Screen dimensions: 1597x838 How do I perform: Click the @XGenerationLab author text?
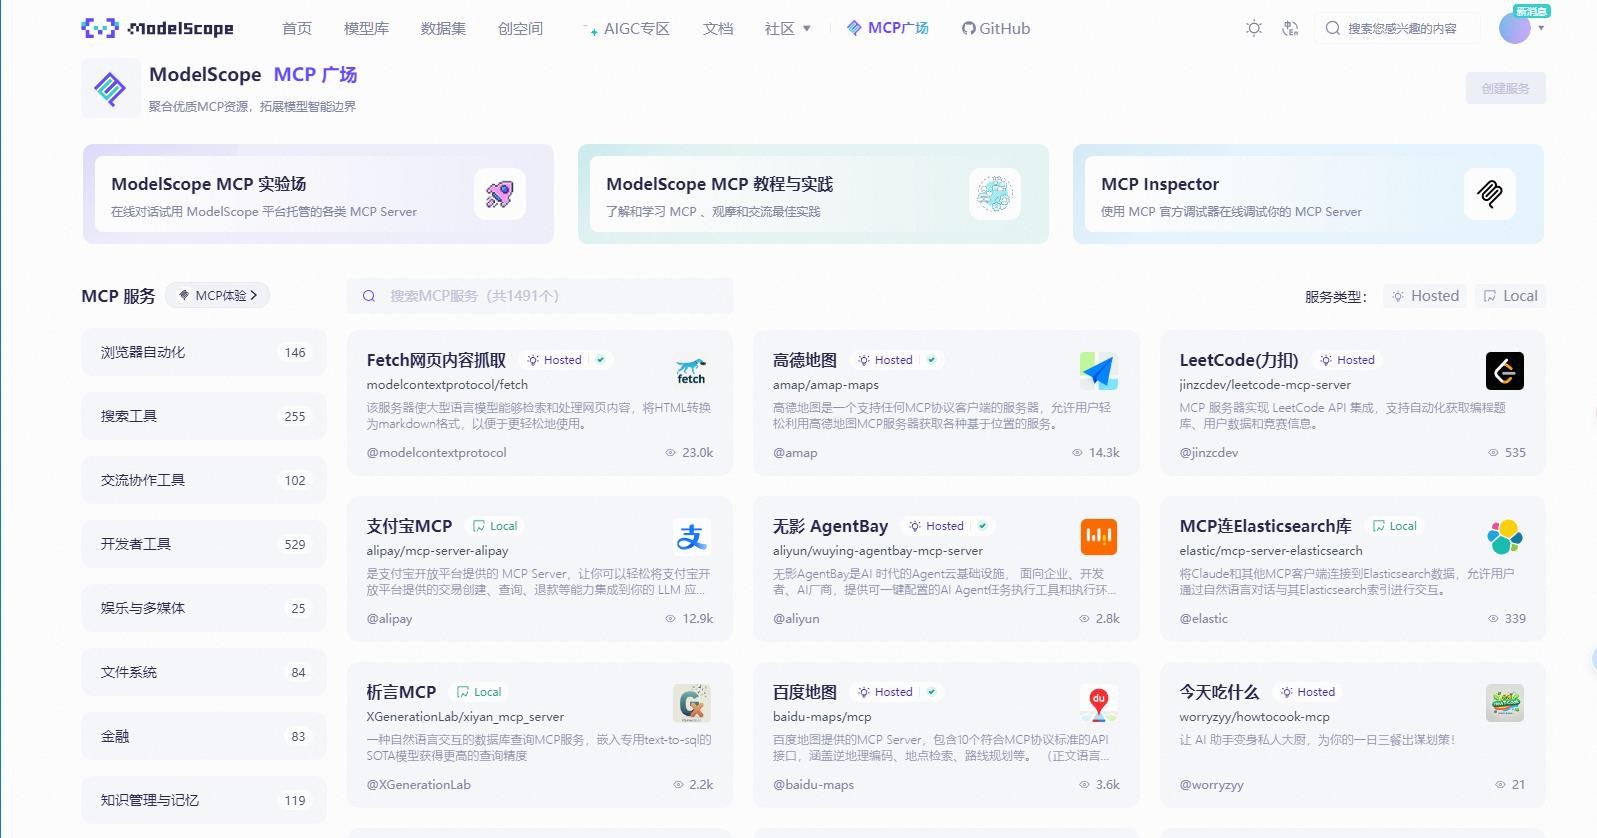[419, 785]
